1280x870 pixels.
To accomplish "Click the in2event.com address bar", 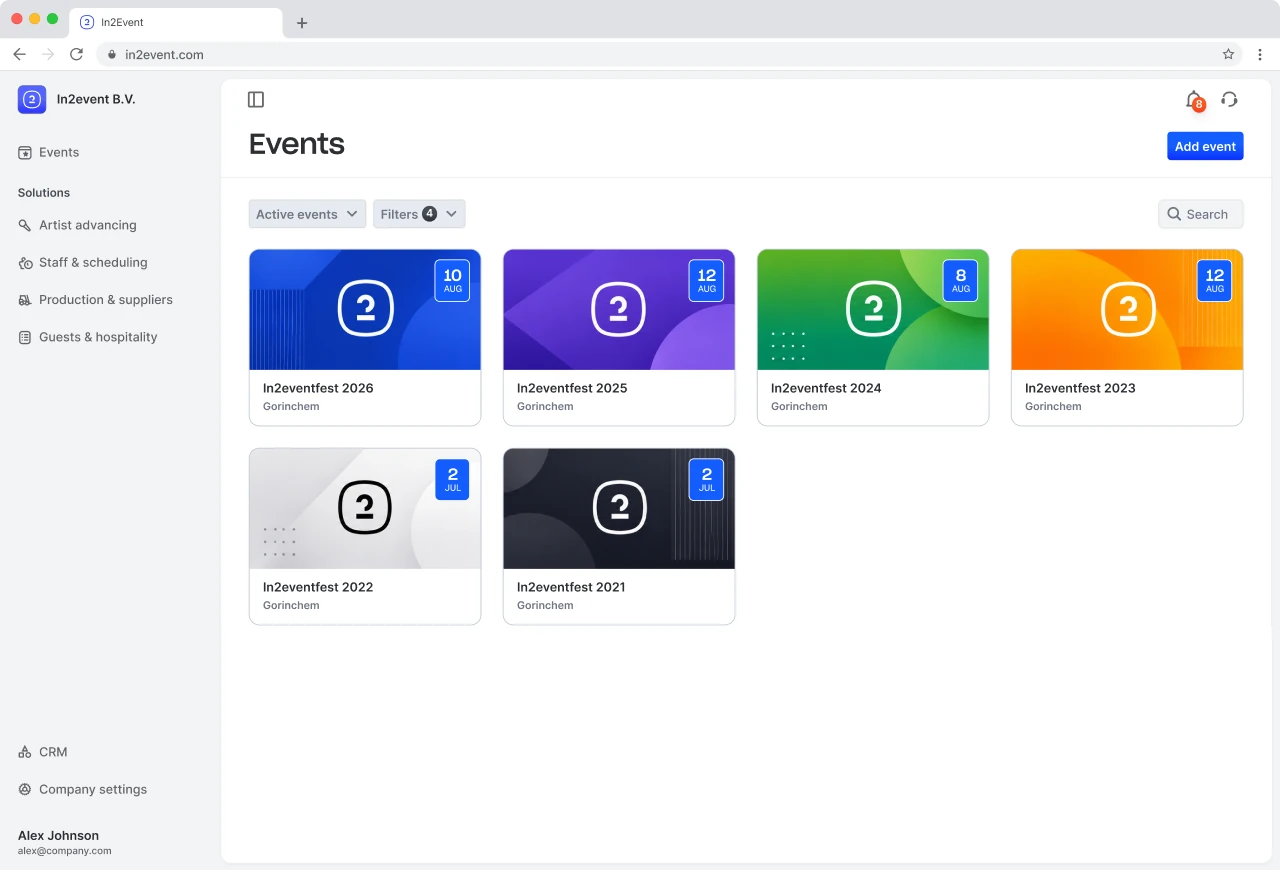I will tap(670, 54).
